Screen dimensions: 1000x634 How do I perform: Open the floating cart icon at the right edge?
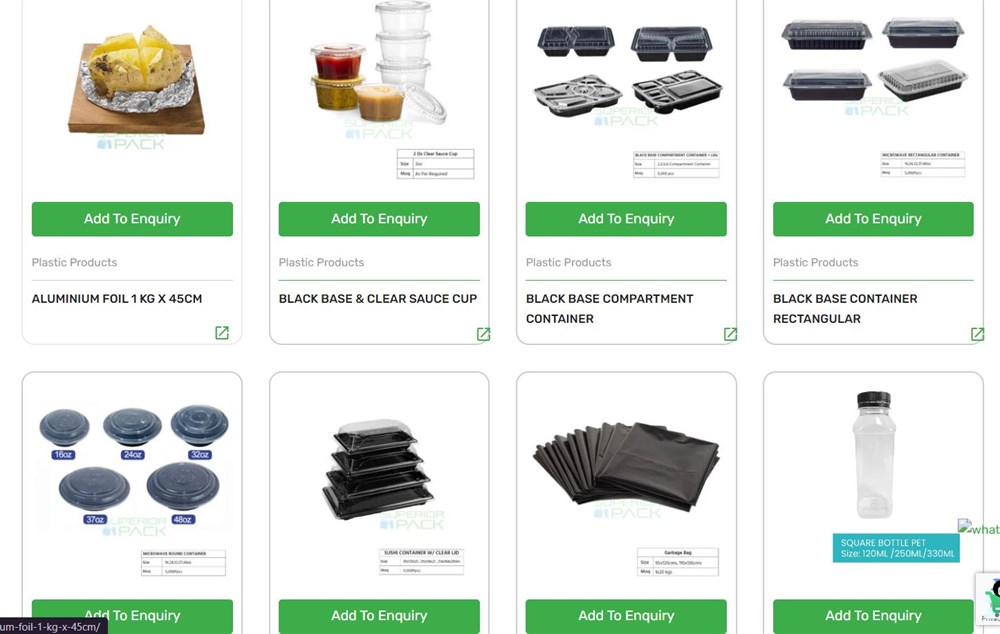pos(990,598)
